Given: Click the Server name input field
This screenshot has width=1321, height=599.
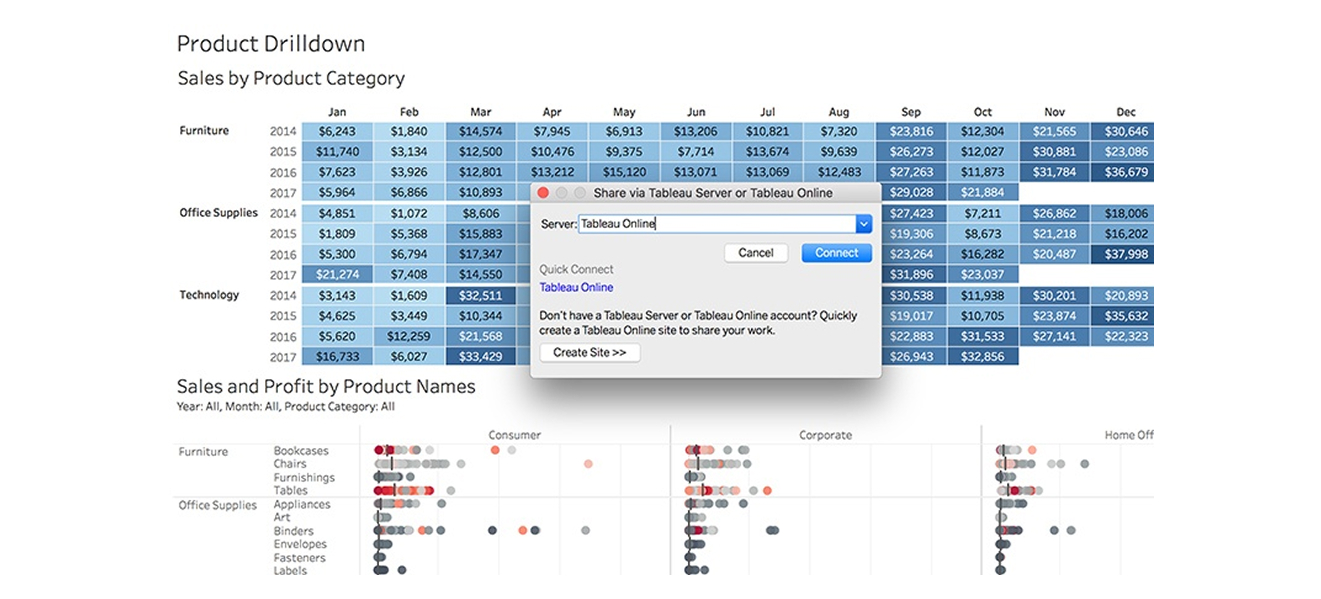Looking at the screenshot, I should (716, 224).
